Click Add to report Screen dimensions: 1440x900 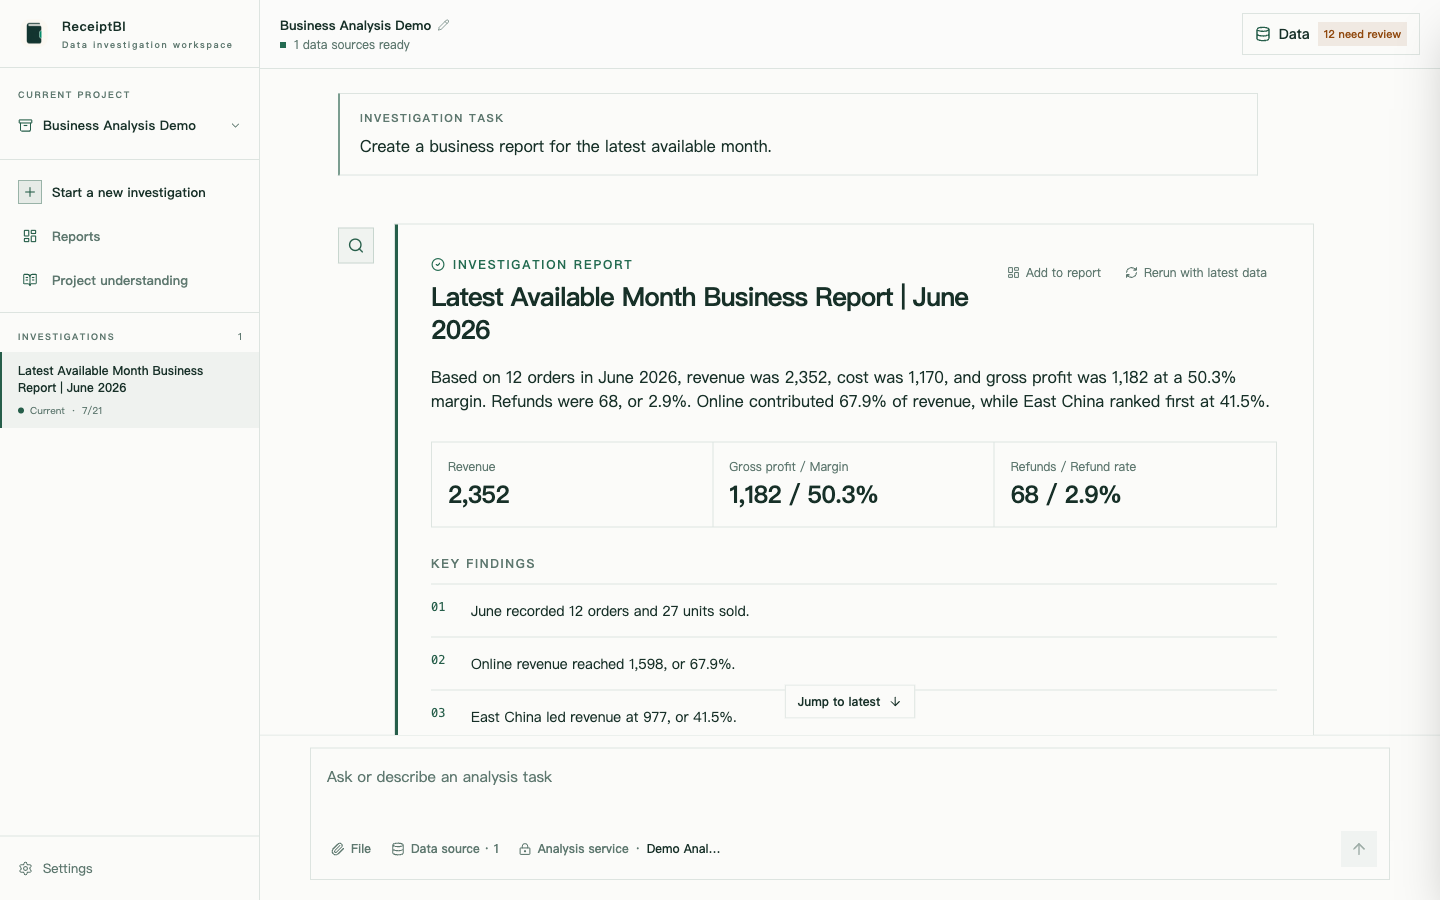1054,273
